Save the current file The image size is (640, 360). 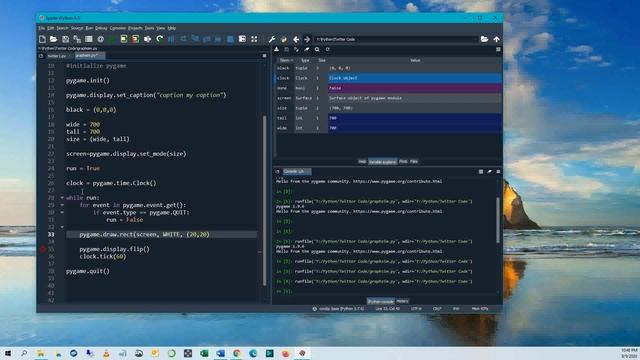(x=65, y=39)
